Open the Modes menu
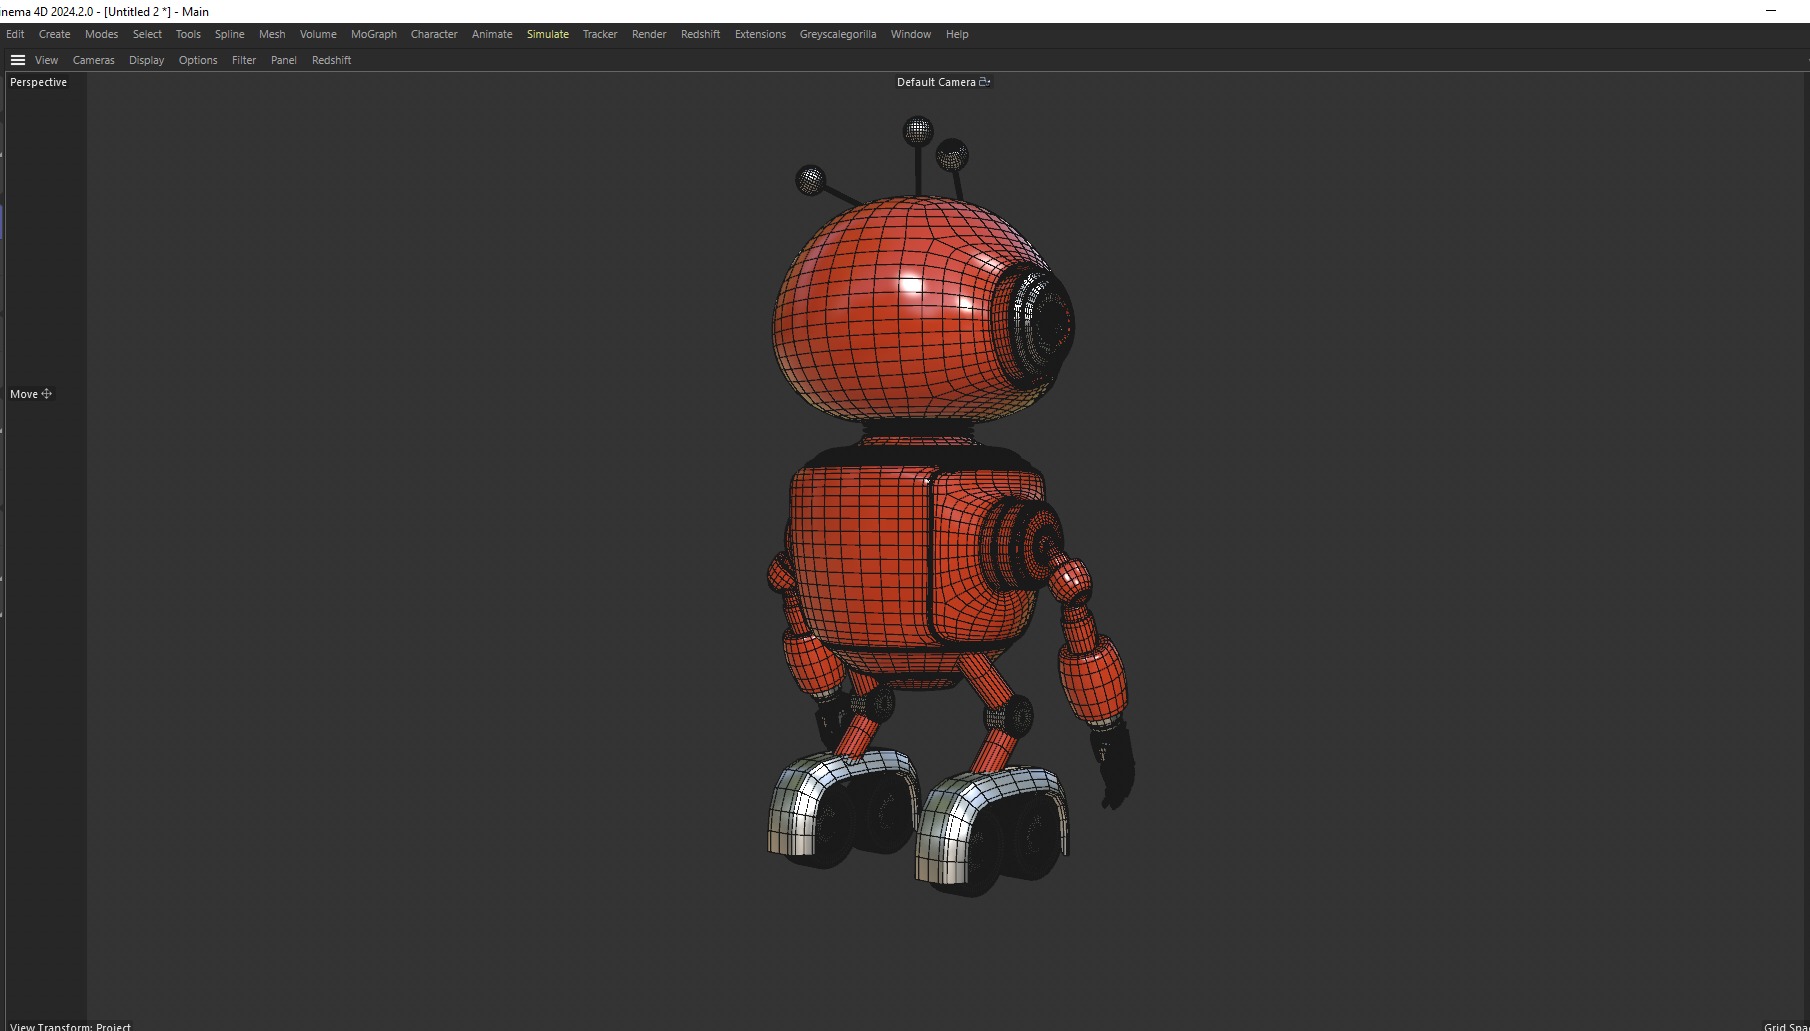 (101, 34)
